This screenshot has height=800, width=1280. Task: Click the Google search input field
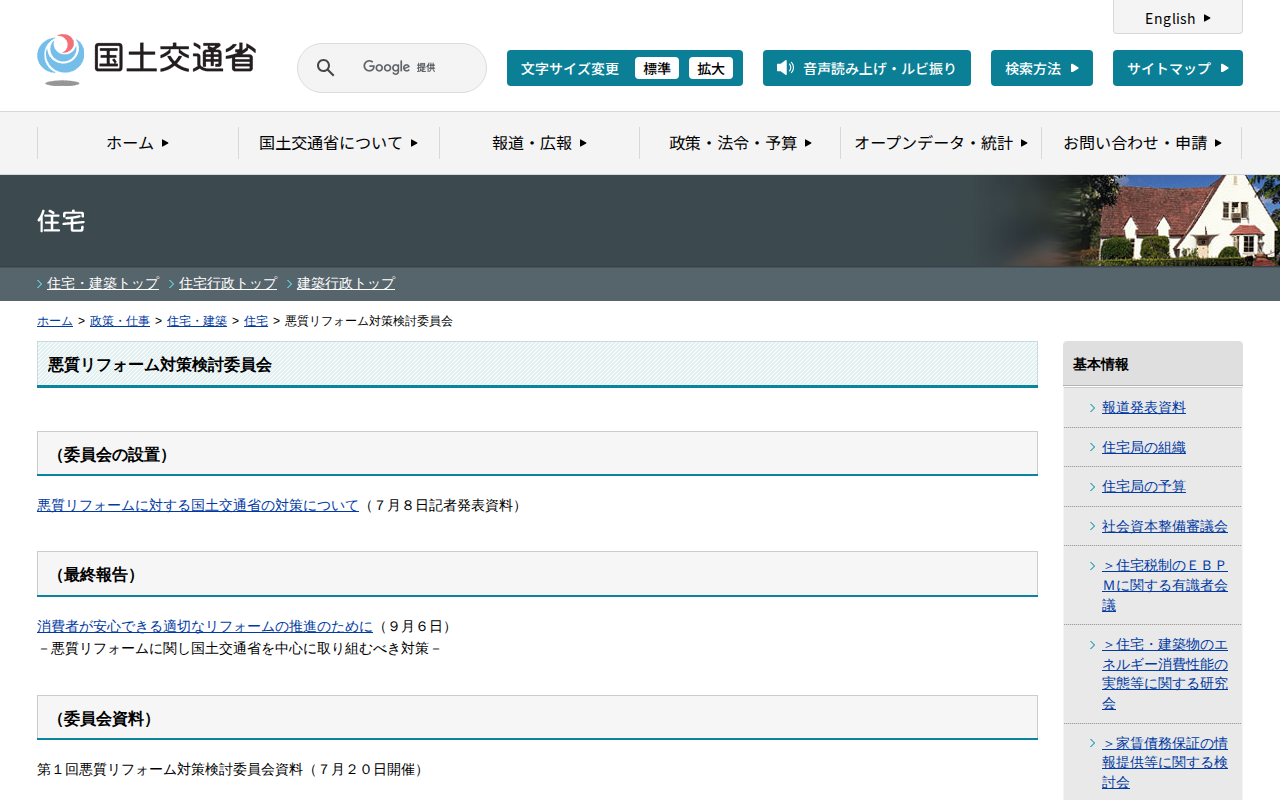400,68
